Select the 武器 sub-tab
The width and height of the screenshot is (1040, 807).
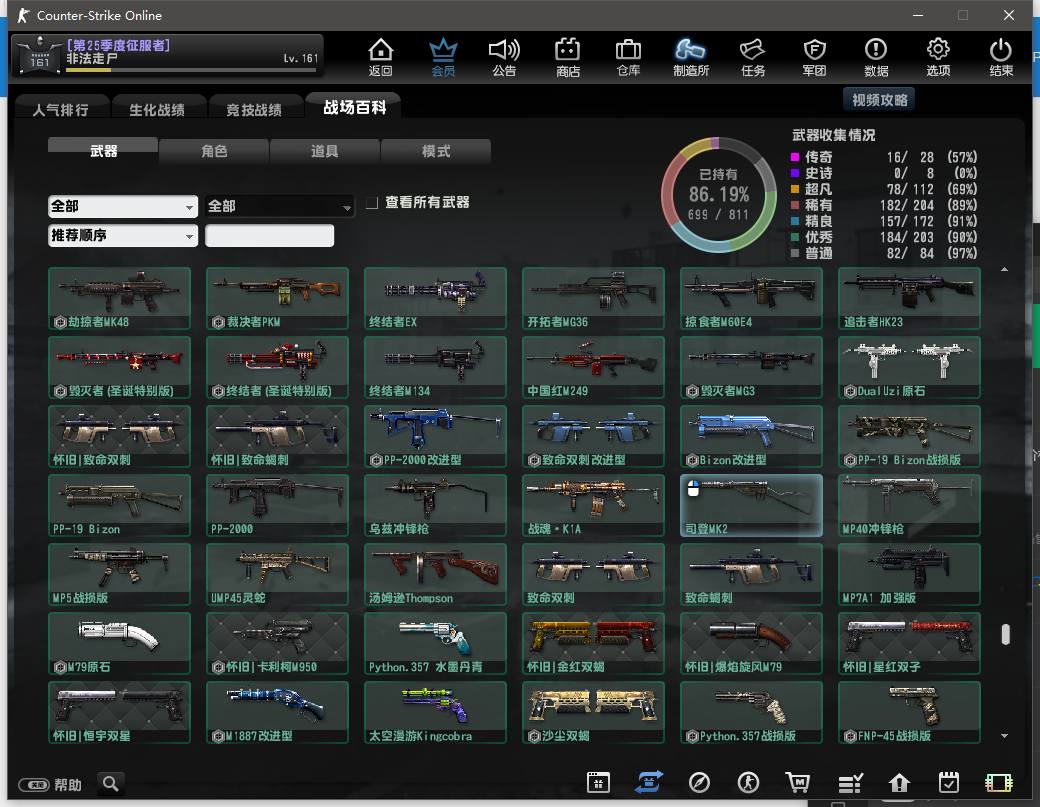[103, 150]
